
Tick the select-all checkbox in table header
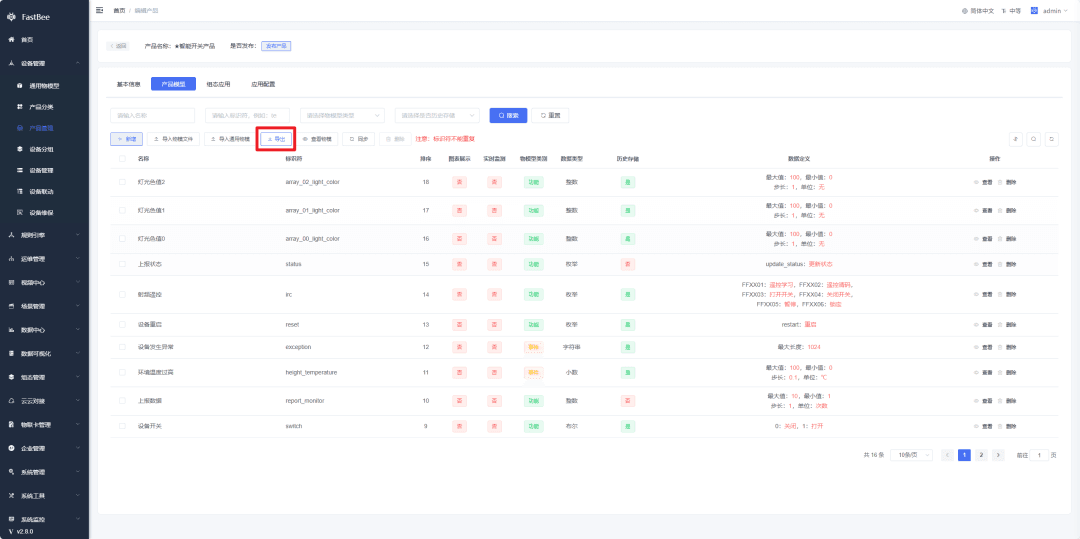click(122, 158)
